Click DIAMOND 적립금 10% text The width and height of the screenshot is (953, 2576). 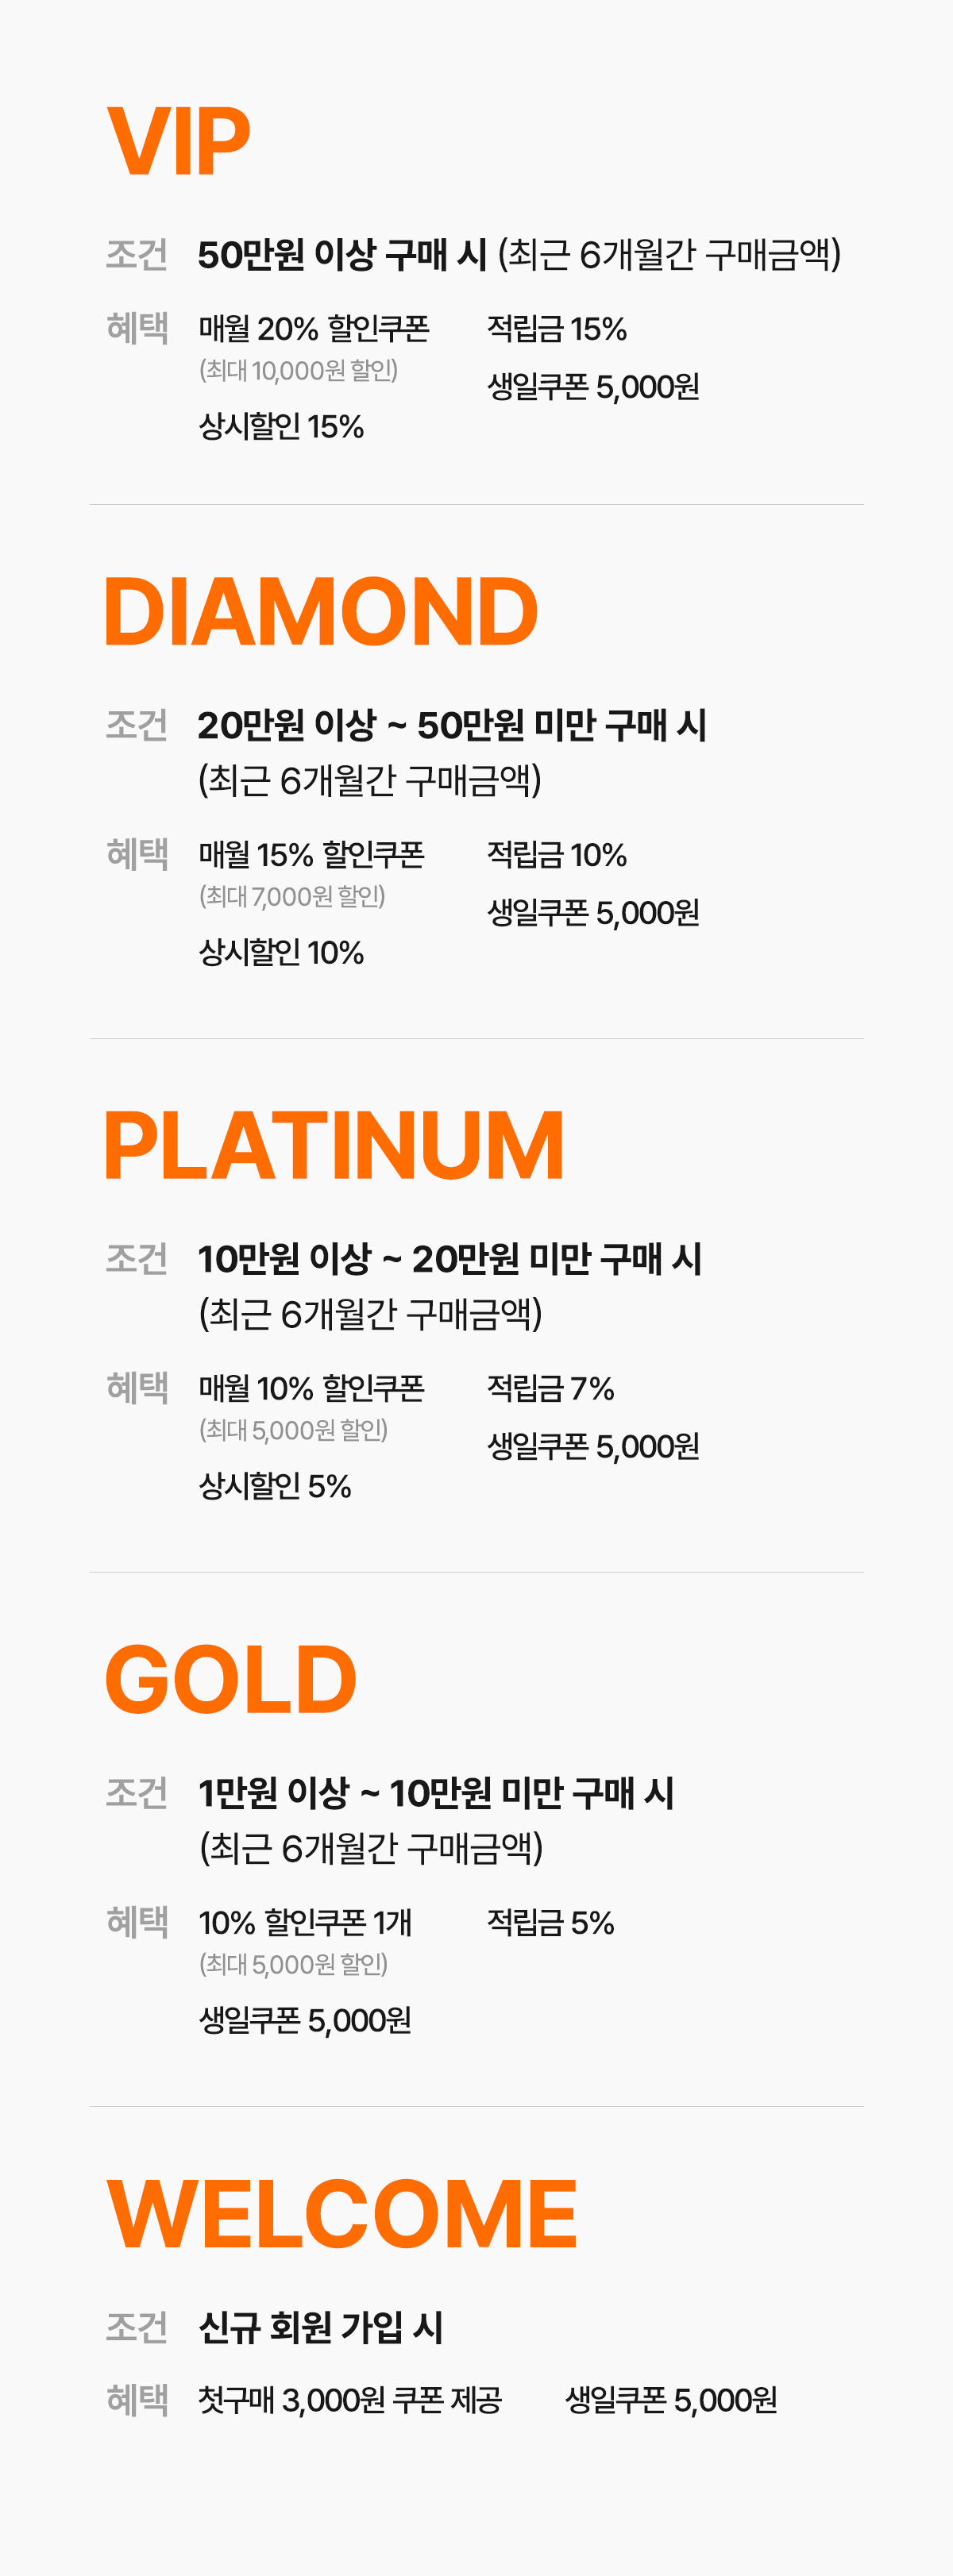pyautogui.click(x=557, y=855)
